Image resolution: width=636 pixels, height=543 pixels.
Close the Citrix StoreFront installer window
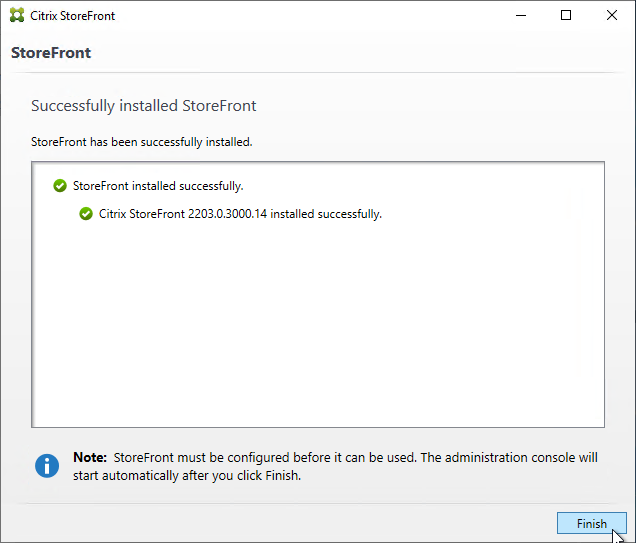pos(612,15)
